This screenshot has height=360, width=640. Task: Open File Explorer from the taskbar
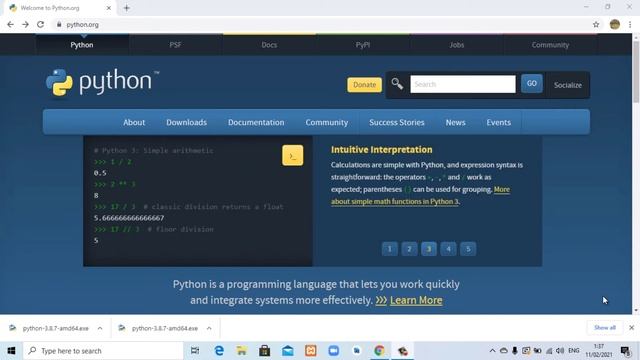coord(242,351)
